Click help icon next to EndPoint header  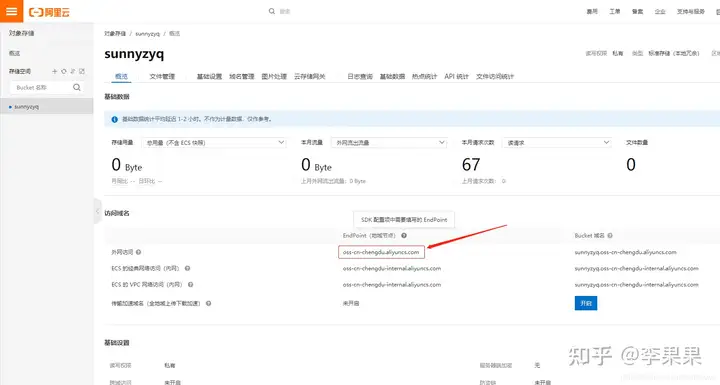(404, 235)
